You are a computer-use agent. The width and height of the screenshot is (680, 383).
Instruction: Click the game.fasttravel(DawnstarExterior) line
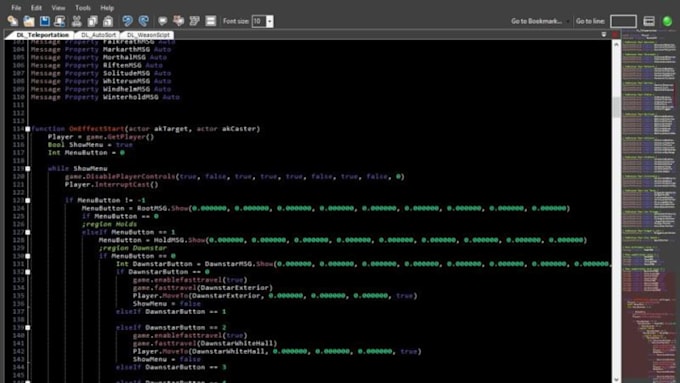[203, 288]
